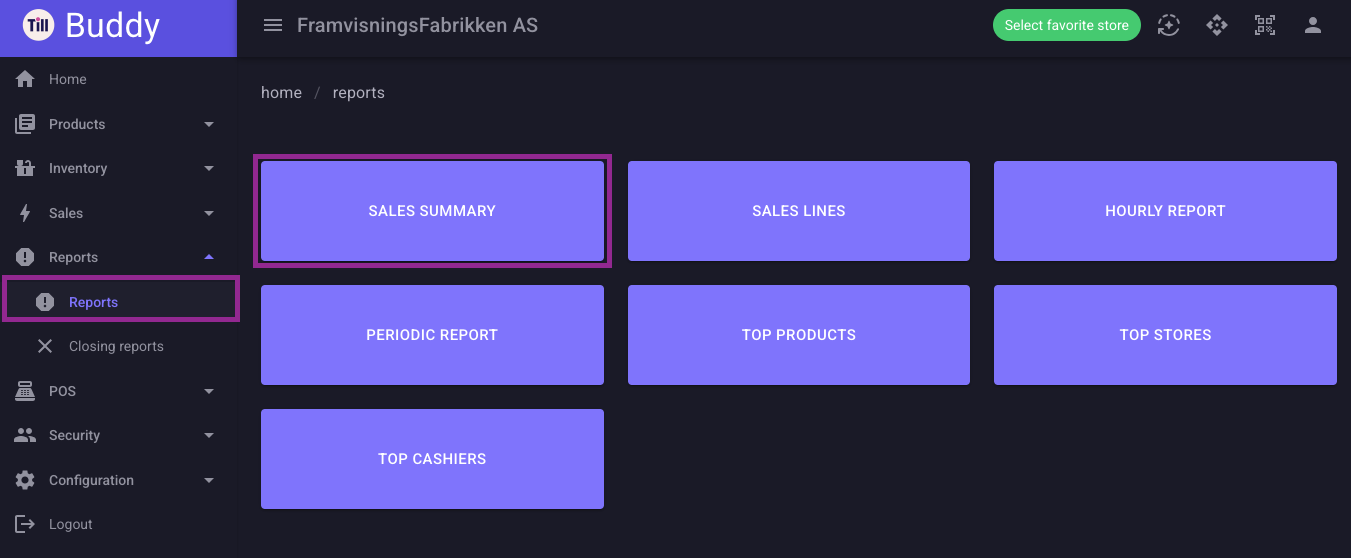The height and width of the screenshot is (558, 1351).
Task: Expand the Inventory menu arrow
Action: [x=209, y=168]
